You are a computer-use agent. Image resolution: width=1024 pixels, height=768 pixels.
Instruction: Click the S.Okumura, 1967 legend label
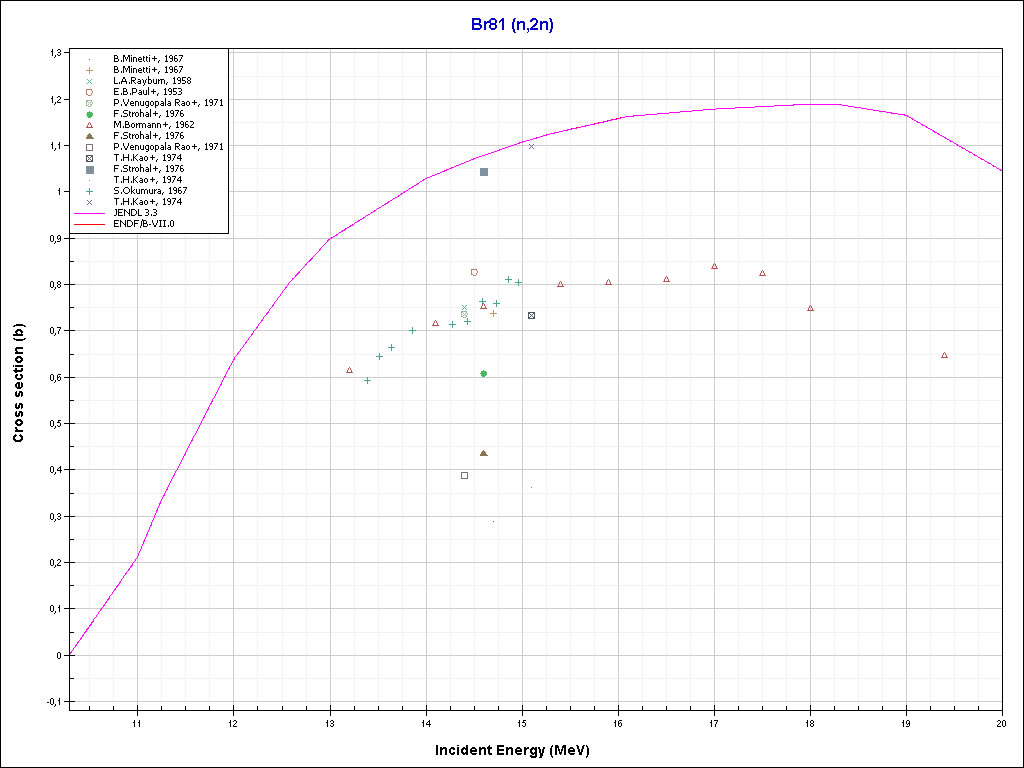point(149,190)
